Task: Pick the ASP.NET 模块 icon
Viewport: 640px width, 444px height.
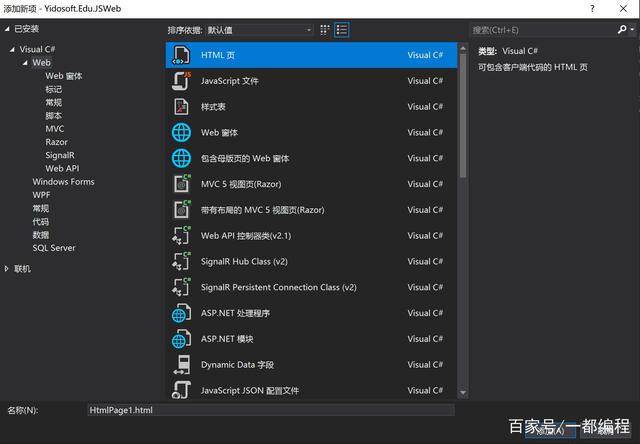Action: [181, 339]
